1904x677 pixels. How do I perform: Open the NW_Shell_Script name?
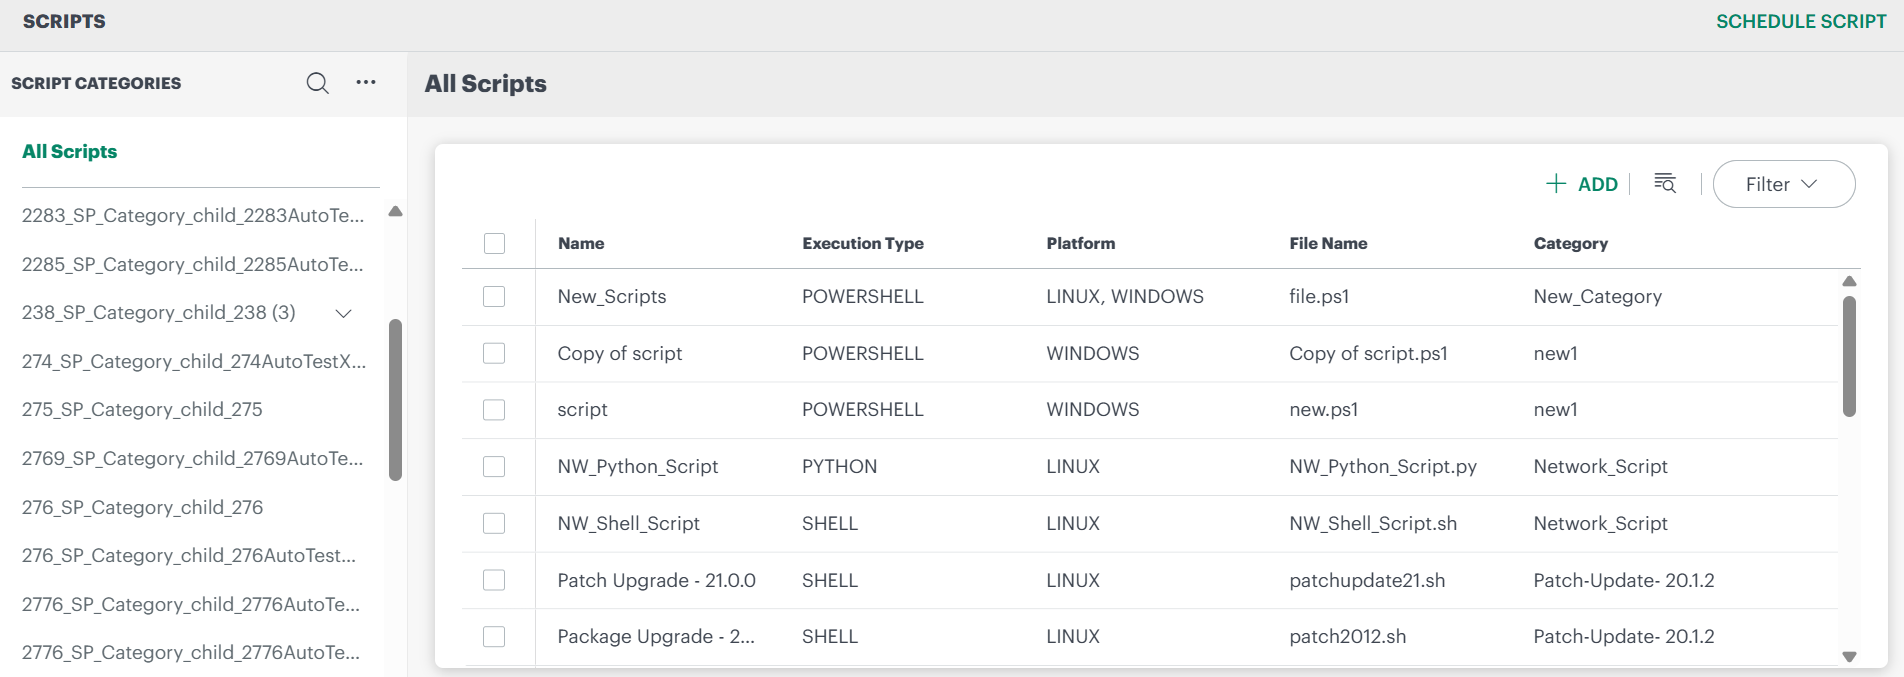(629, 523)
